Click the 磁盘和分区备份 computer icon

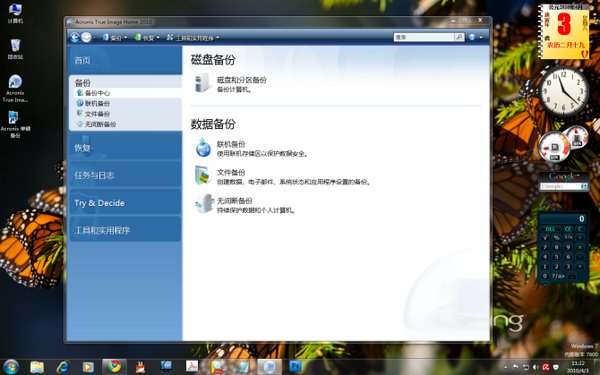tap(202, 83)
